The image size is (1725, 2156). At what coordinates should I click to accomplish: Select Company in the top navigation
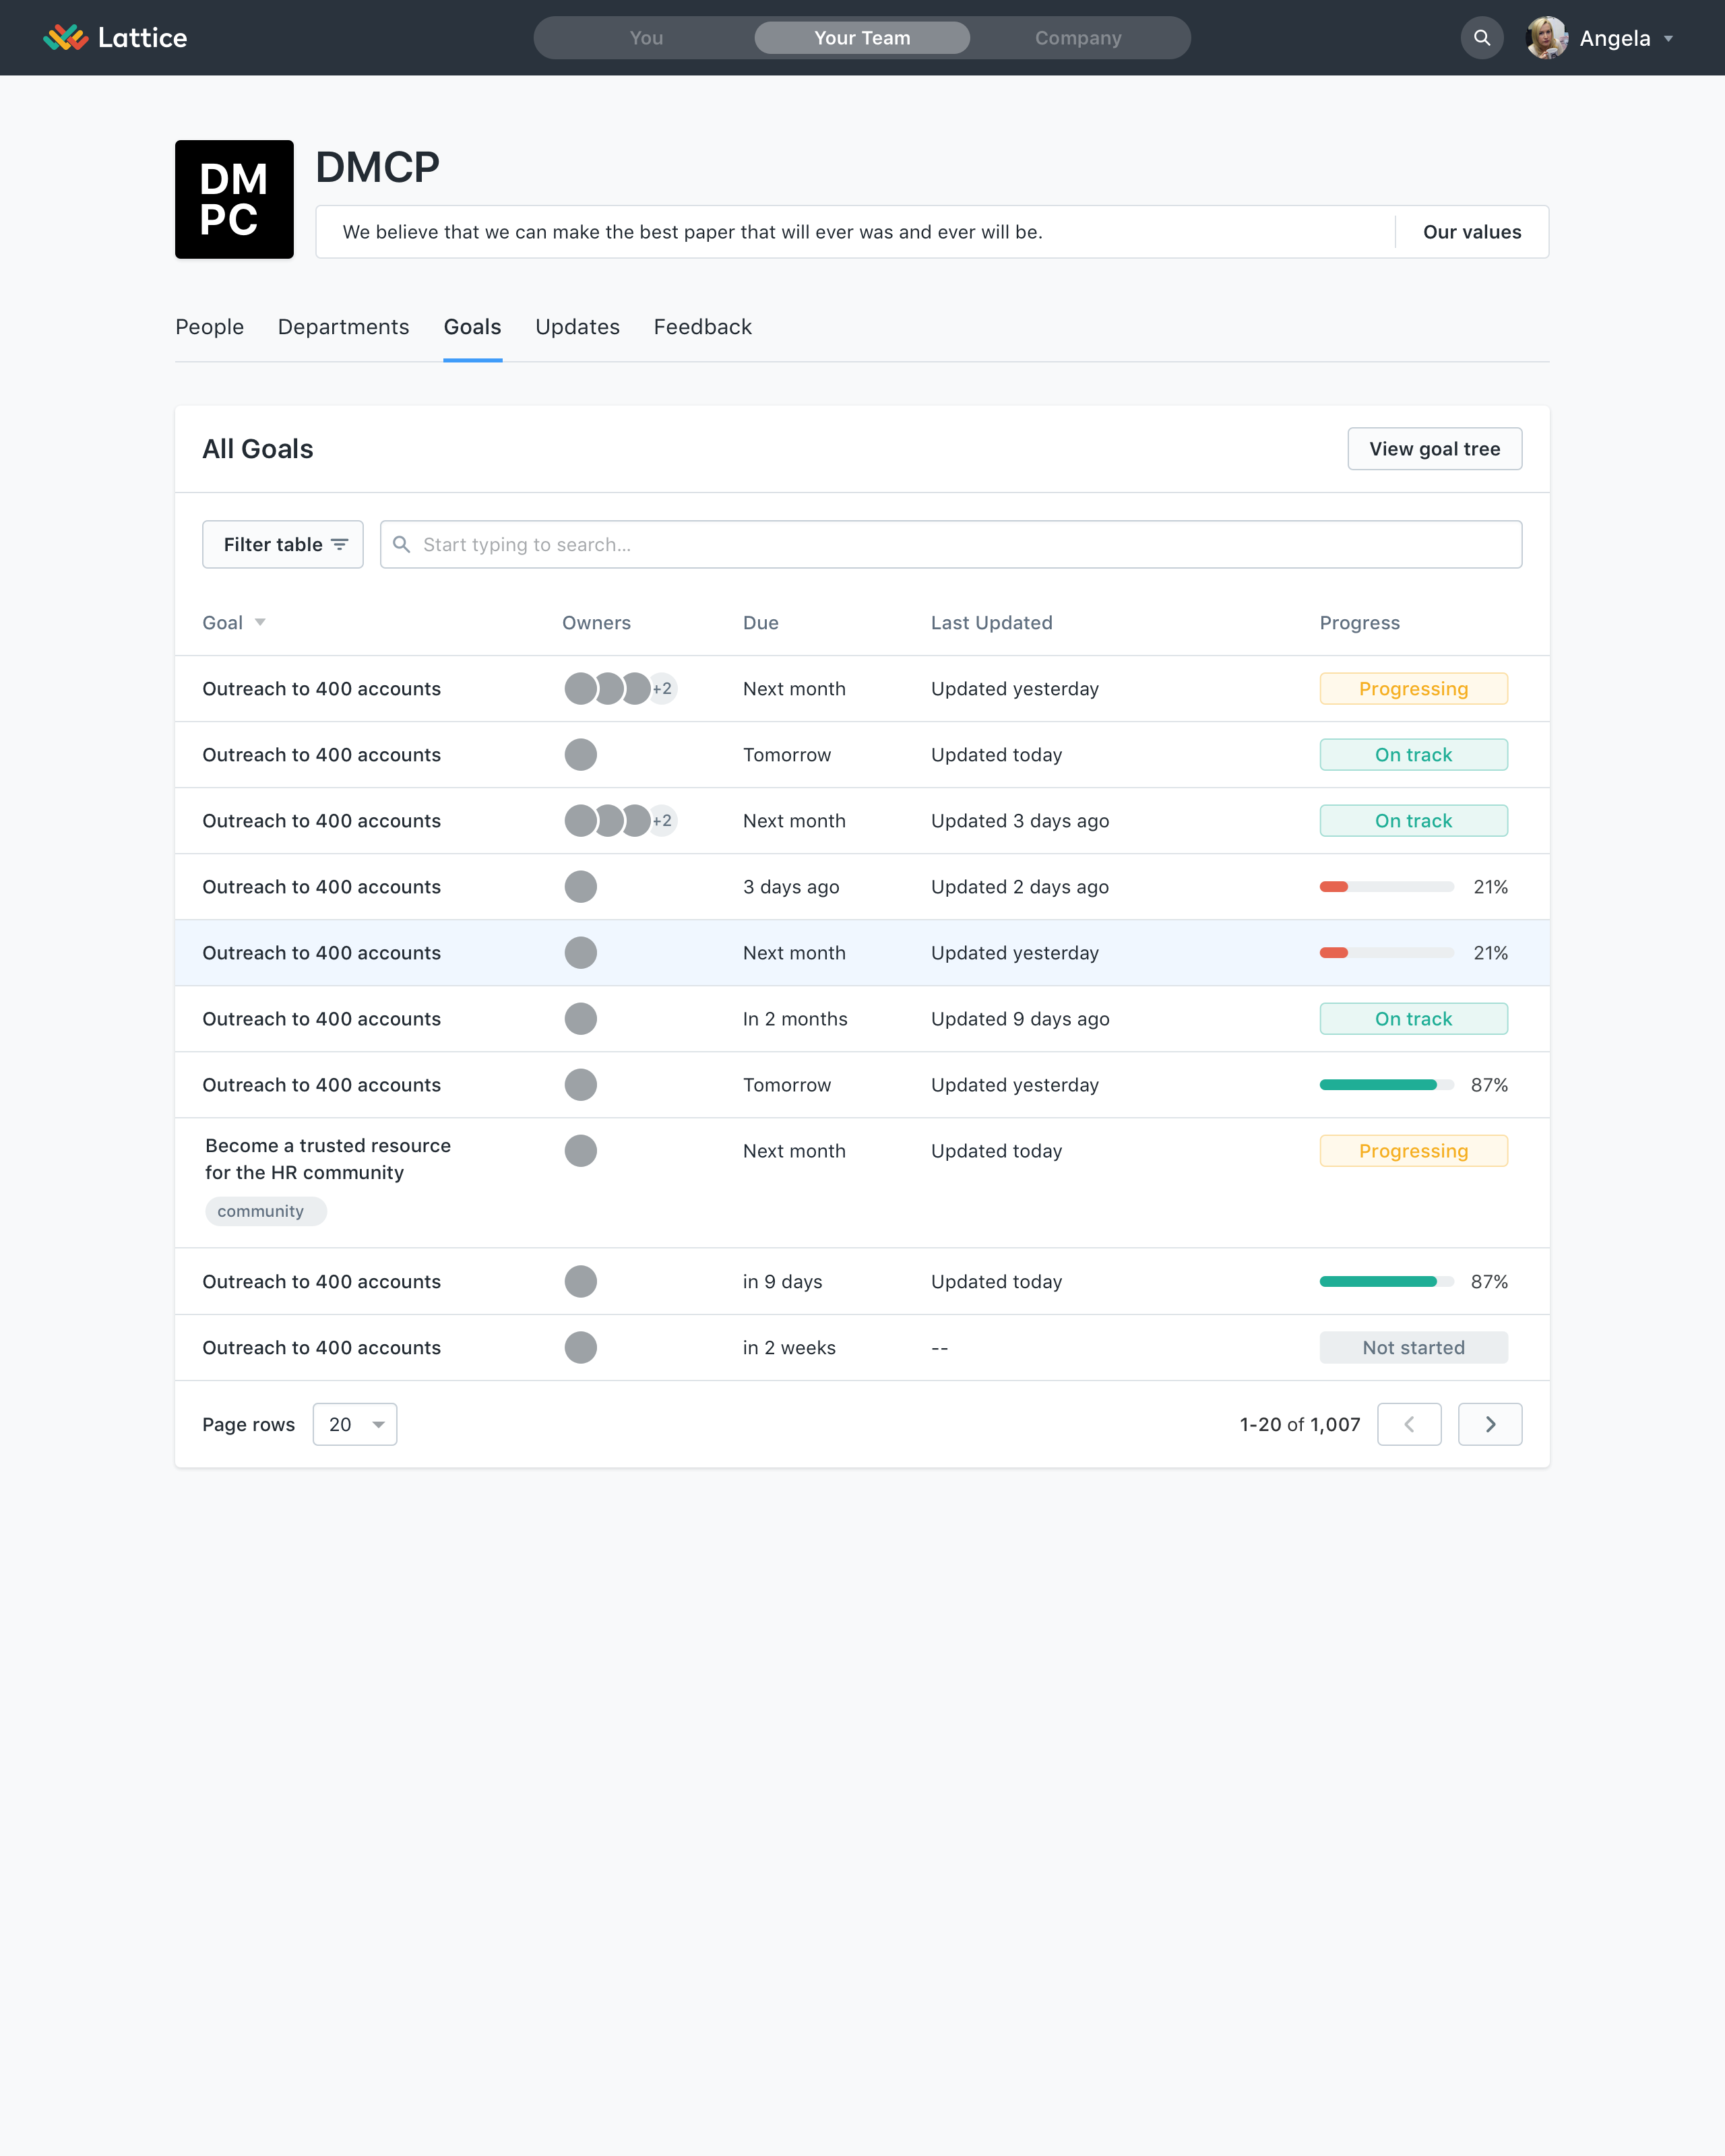pos(1078,37)
